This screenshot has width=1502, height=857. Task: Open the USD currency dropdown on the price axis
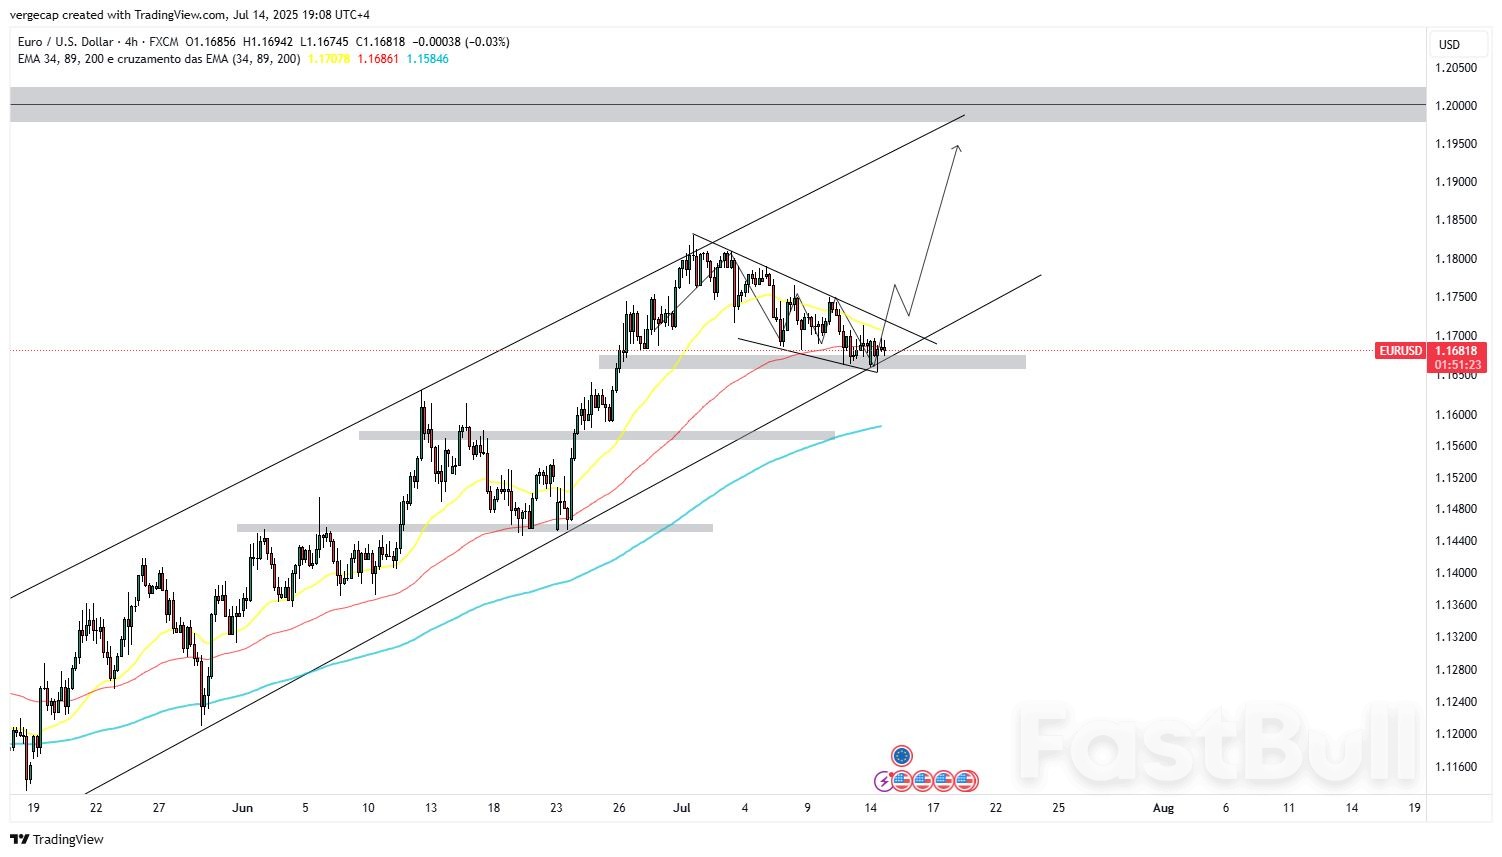click(1450, 44)
